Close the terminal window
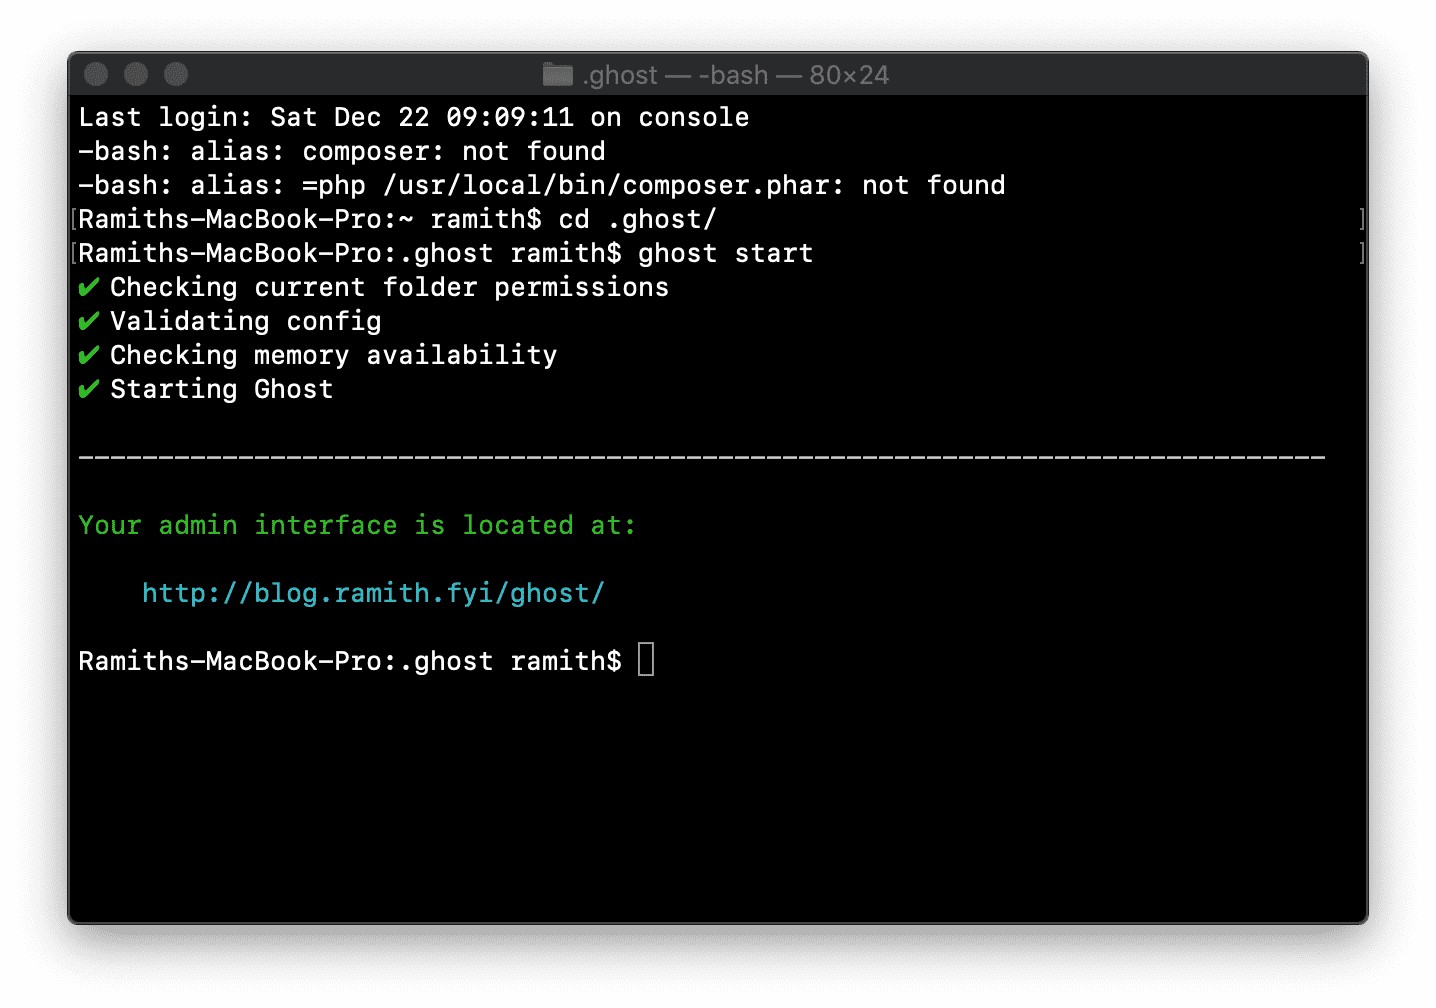This screenshot has width=1436, height=1008. pos(96,74)
